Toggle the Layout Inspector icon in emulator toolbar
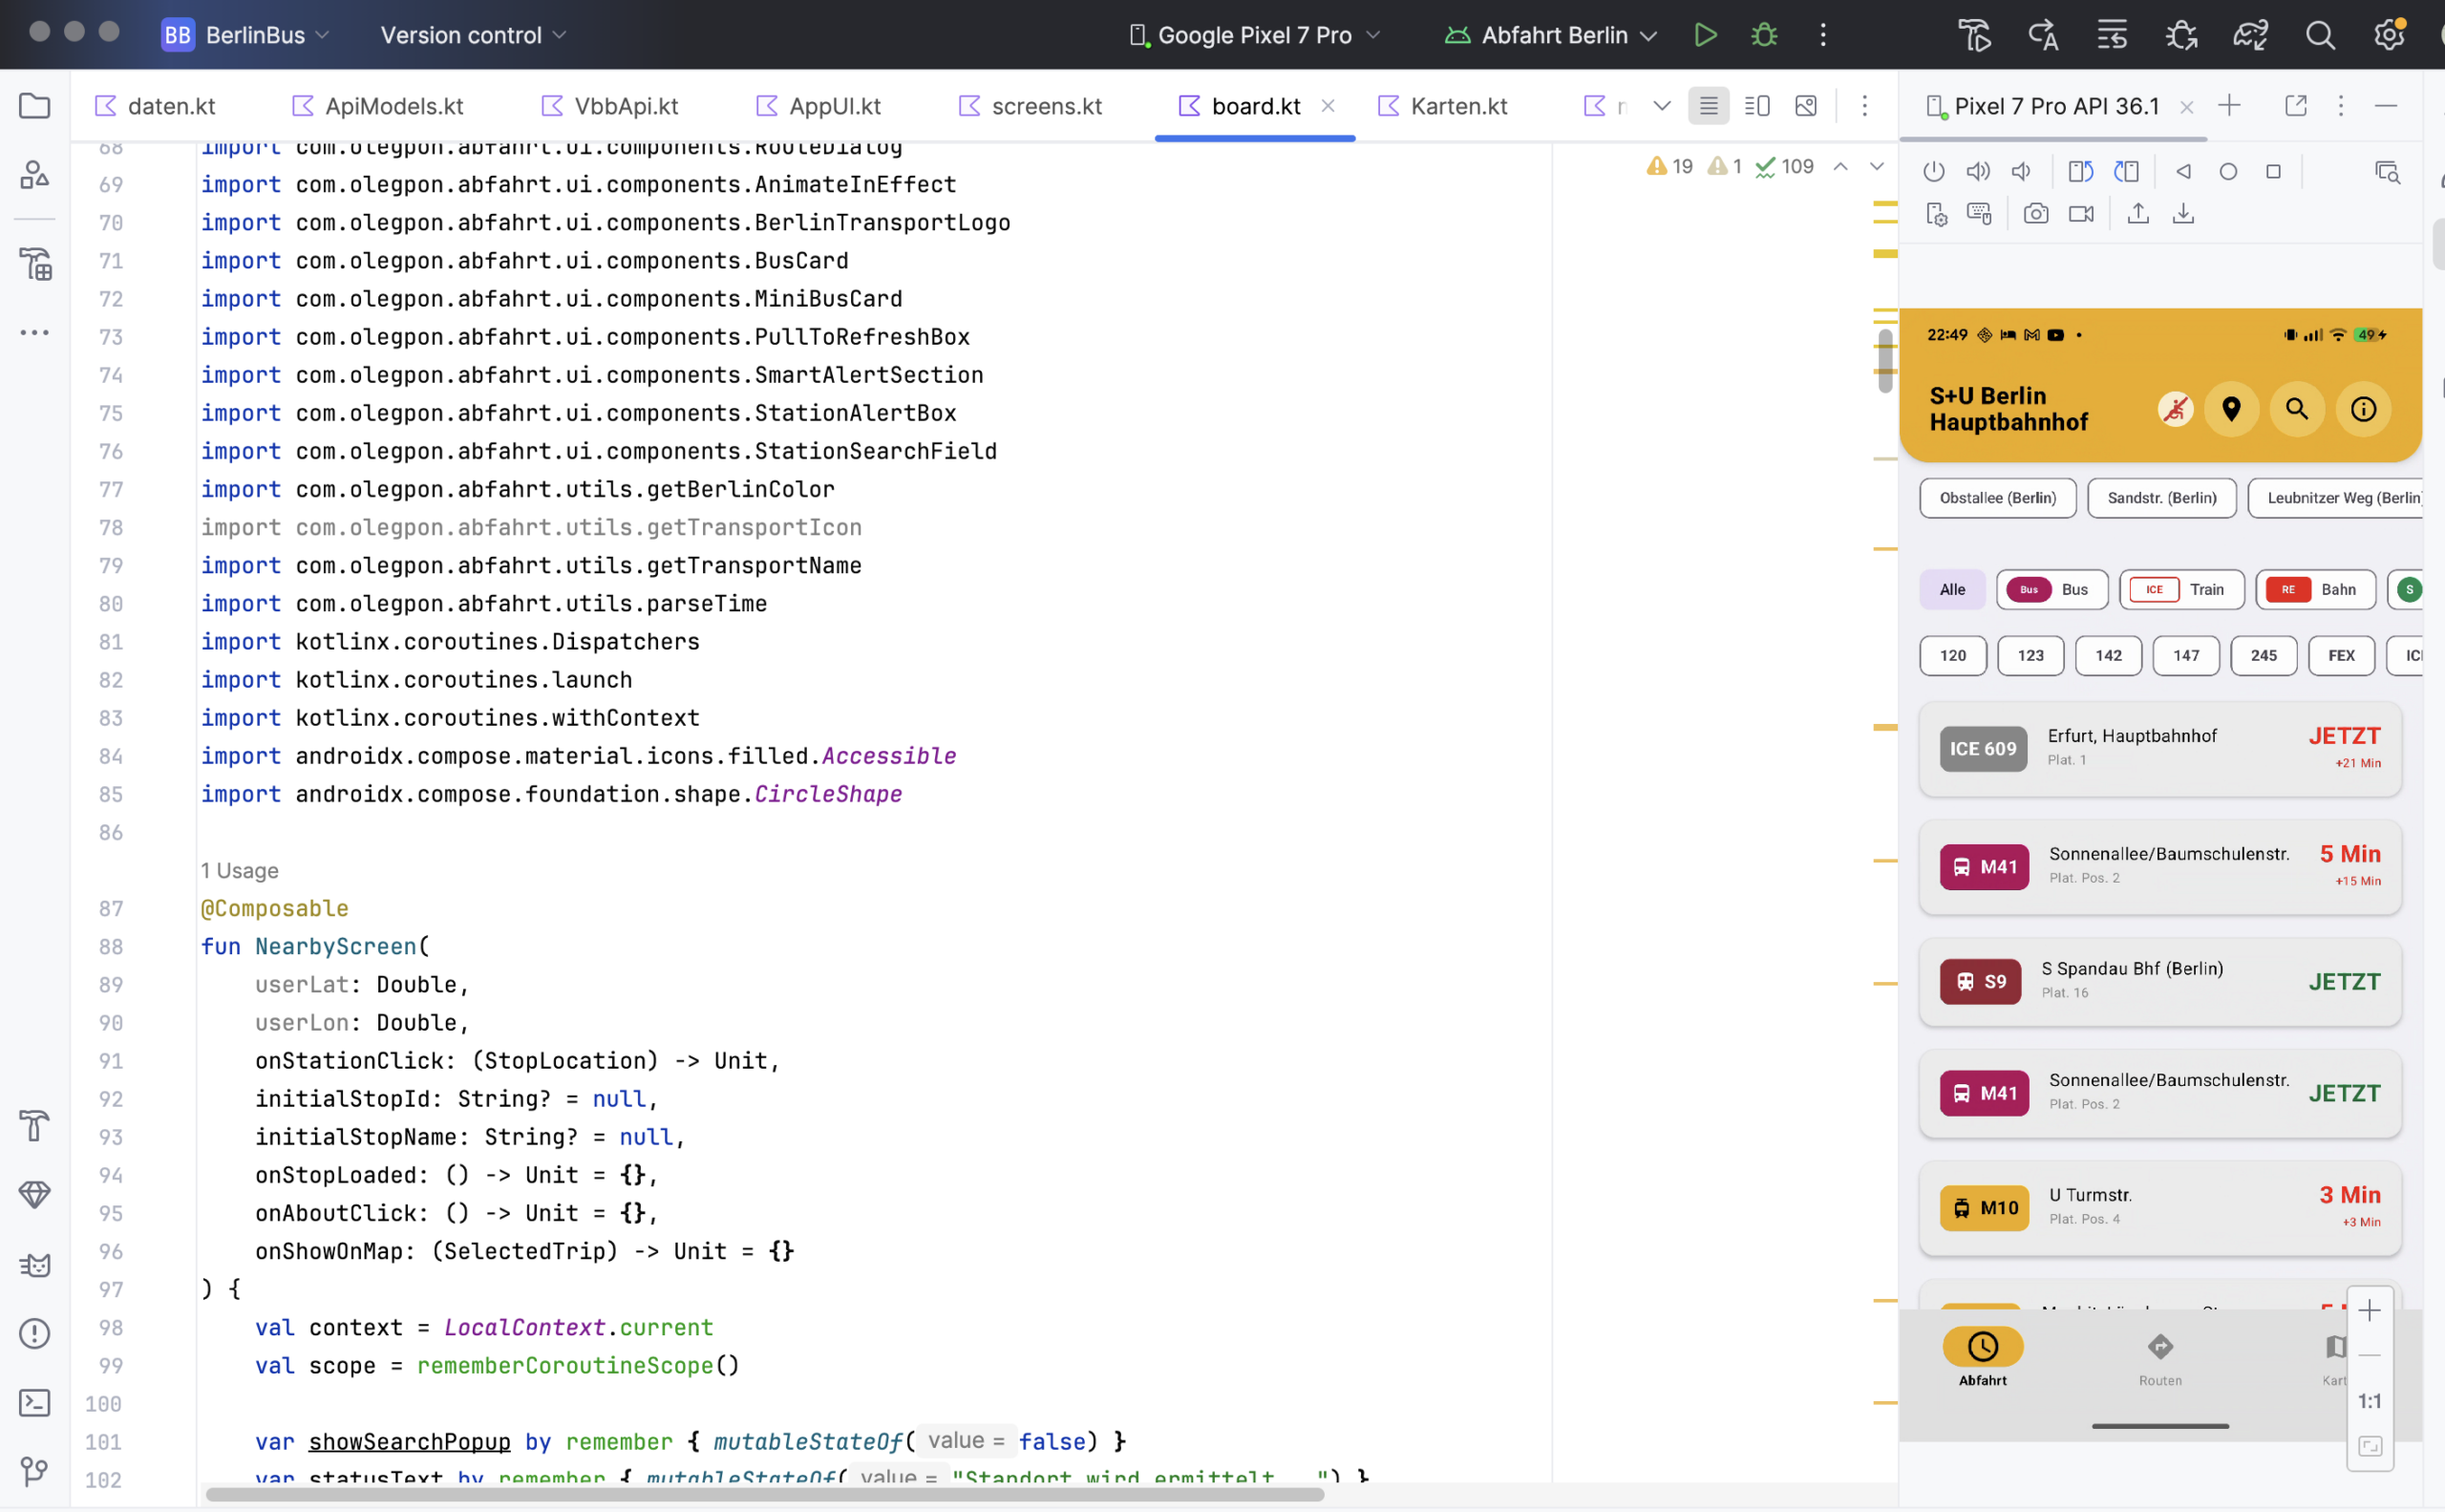Screen dimensions: 2445x1512 click(2387, 172)
